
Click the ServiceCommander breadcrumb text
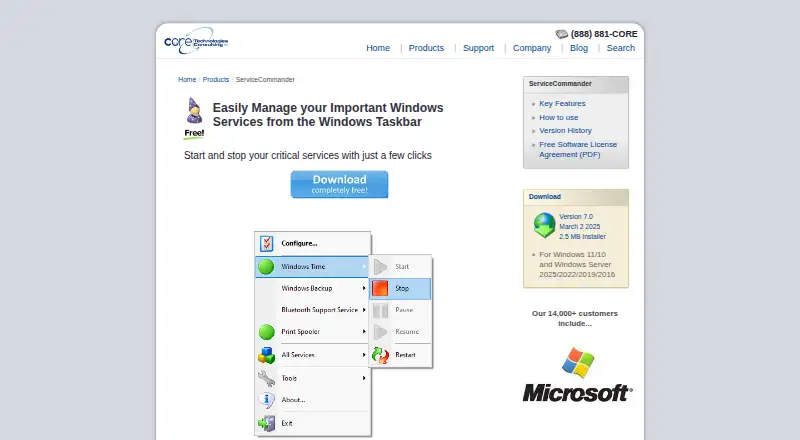tap(265, 80)
